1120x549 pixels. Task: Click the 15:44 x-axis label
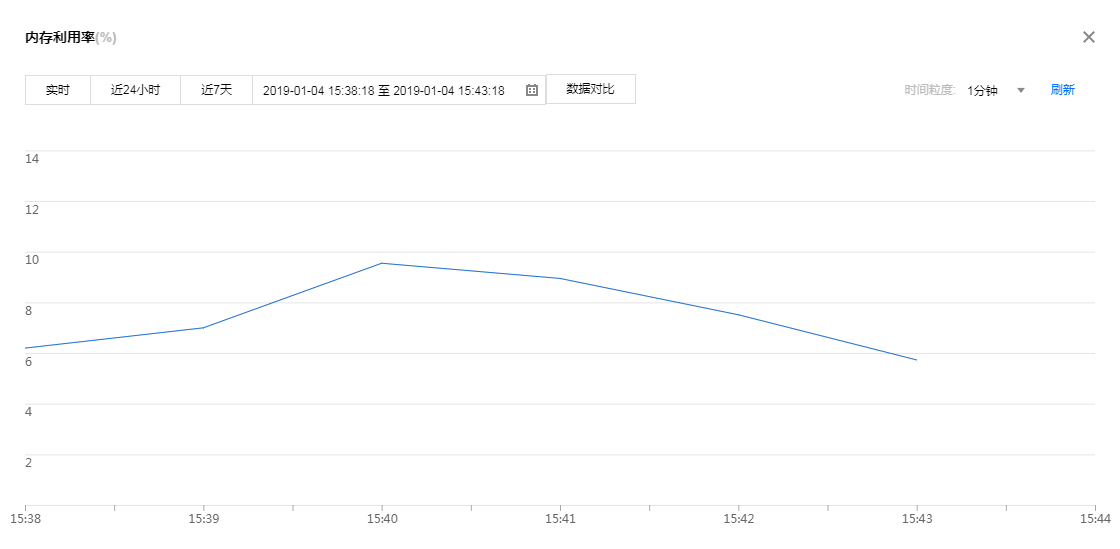(x=1094, y=519)
